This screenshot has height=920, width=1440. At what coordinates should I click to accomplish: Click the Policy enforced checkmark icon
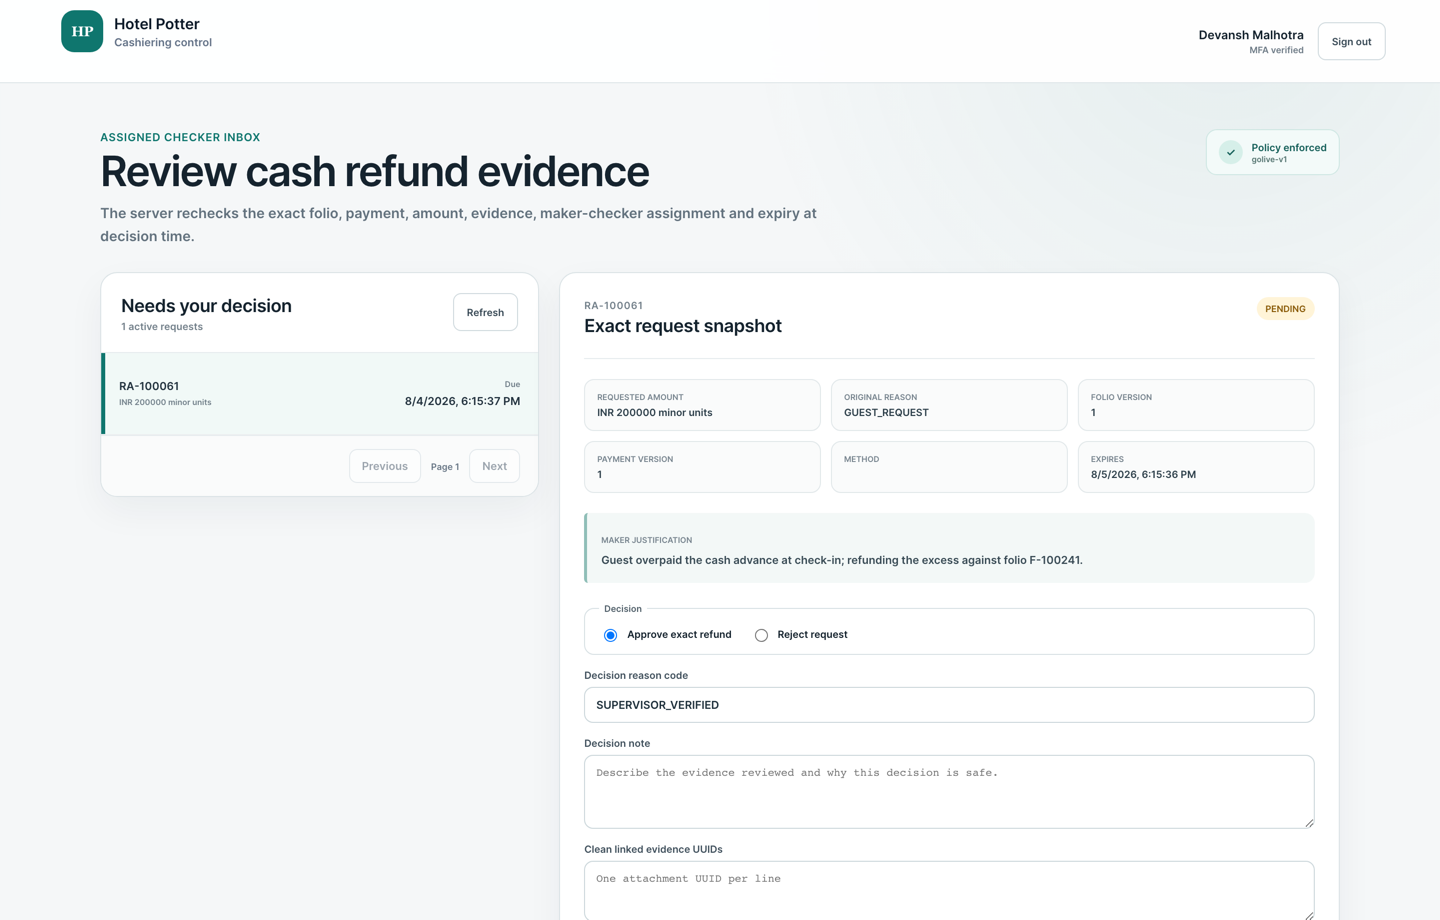click(1231, 152)
